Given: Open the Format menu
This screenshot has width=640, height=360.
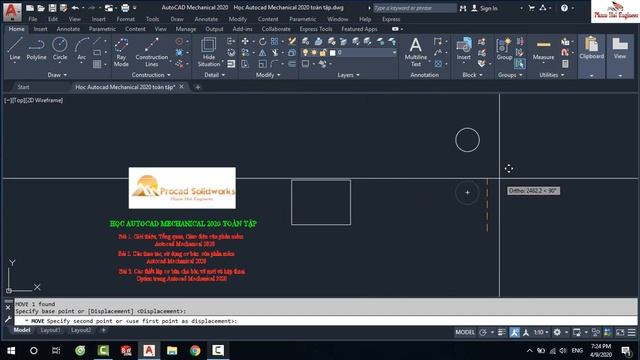Looking at the screenshot, I should click(x=125, y=19).
